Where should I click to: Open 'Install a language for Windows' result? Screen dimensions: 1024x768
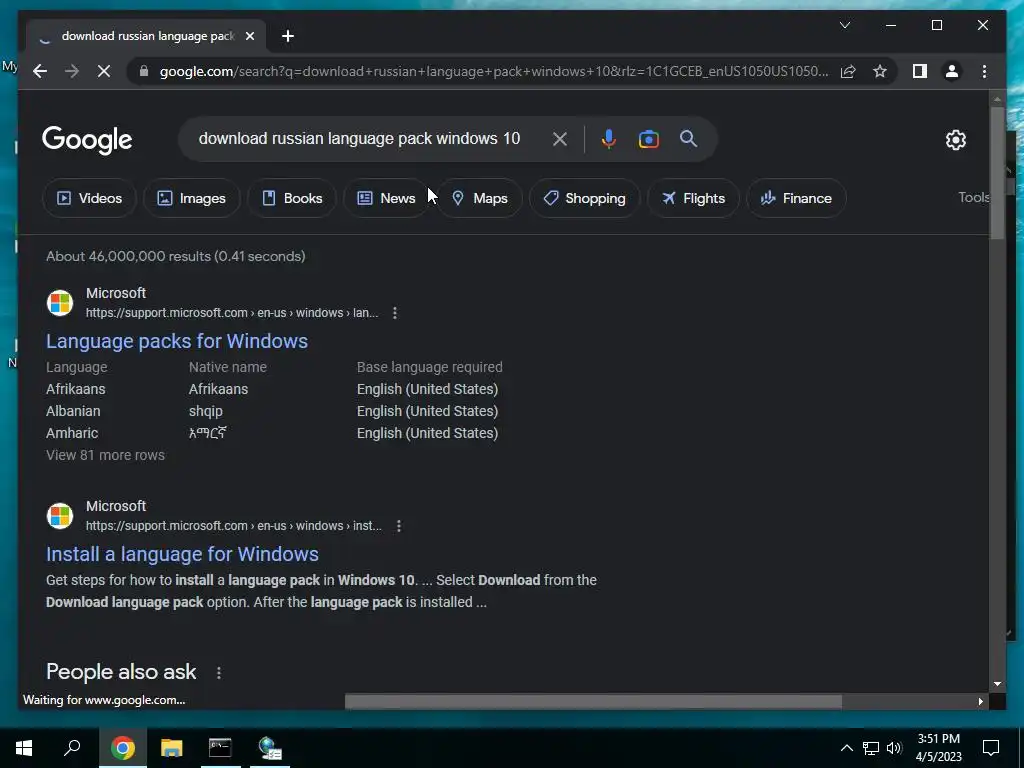pos(182,554)
